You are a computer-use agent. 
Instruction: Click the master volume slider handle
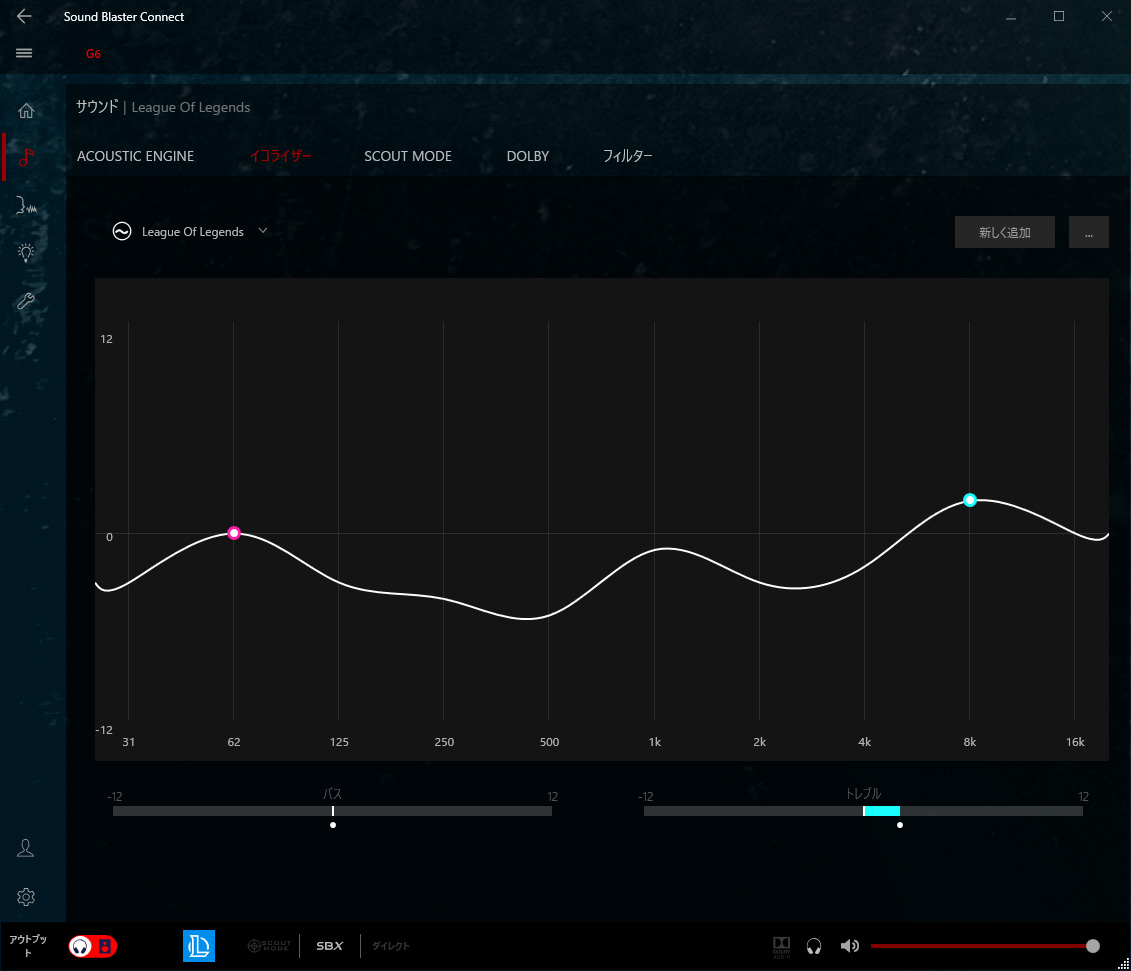1093,946
